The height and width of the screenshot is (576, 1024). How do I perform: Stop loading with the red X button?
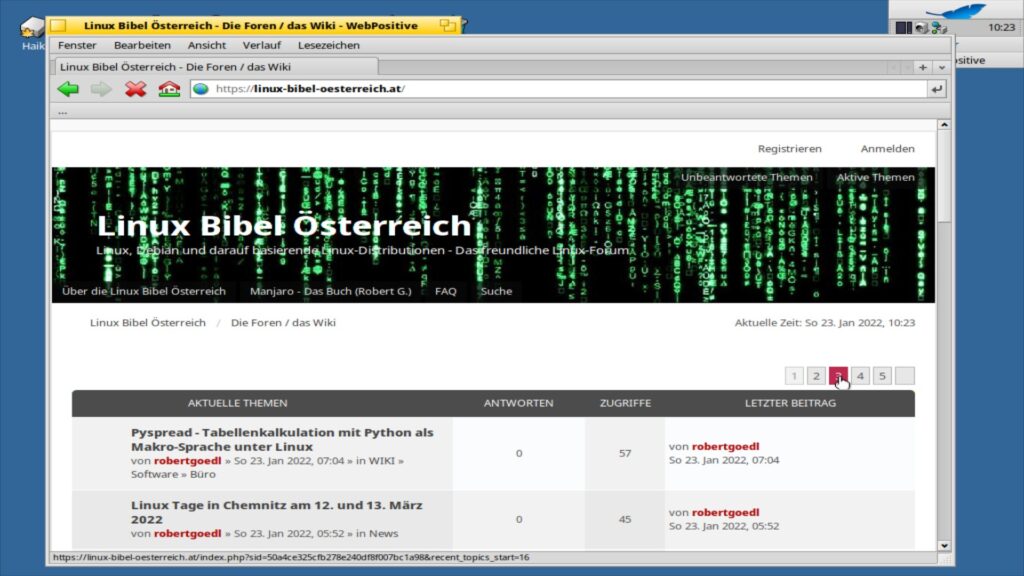pyautogui.click(x=135, y=89)
